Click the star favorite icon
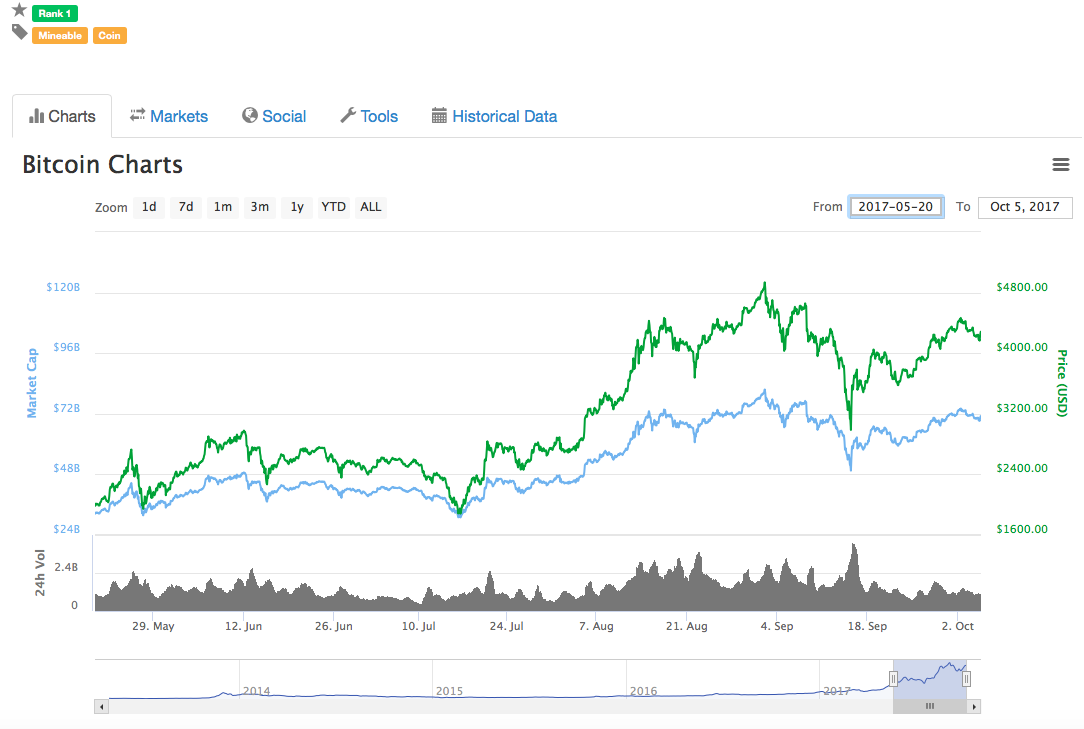Image resolution: width=1084 pixels, height=729 pixels. tap(19, 10)
